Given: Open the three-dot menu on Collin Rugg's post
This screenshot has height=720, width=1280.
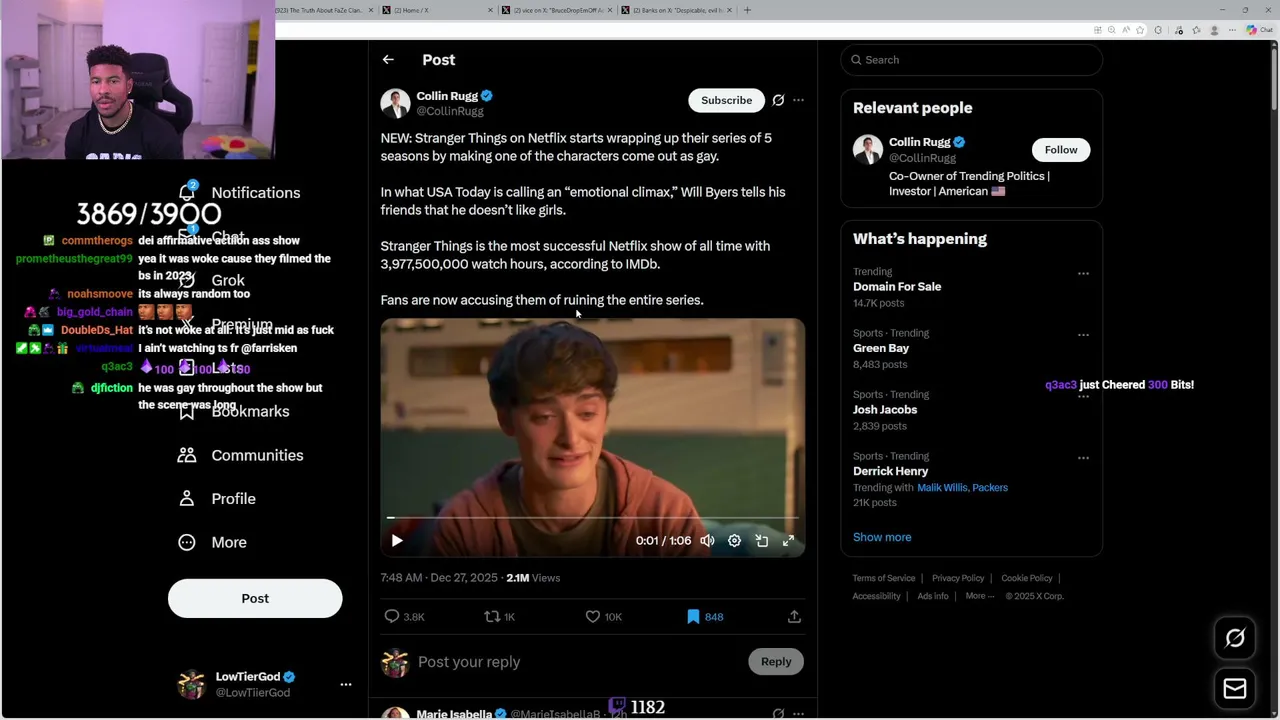Looking at the screenshot, I should point(798,100).
